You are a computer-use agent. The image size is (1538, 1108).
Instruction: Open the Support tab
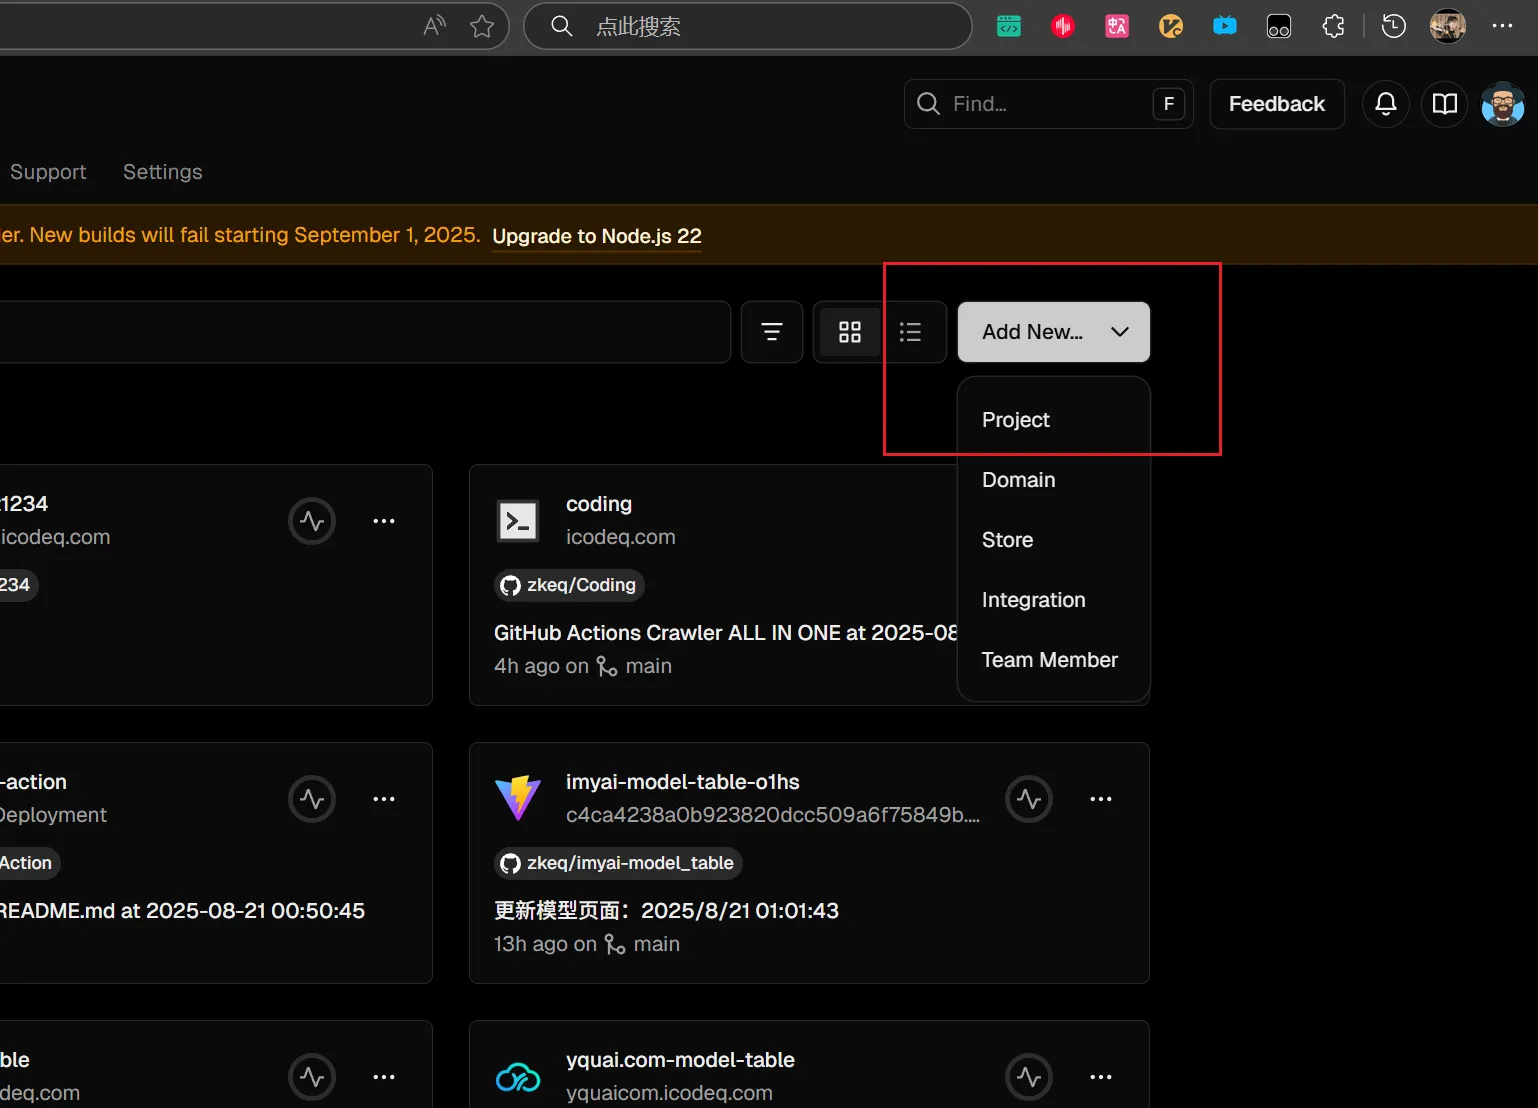click(x=48, y=172)
